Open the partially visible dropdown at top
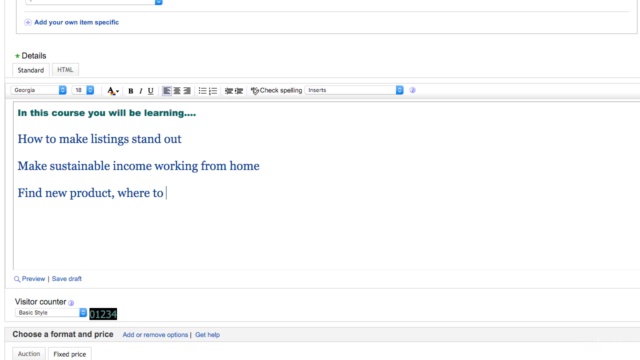Viewport: 640px width, 360px height. click(x=94, y=2)
